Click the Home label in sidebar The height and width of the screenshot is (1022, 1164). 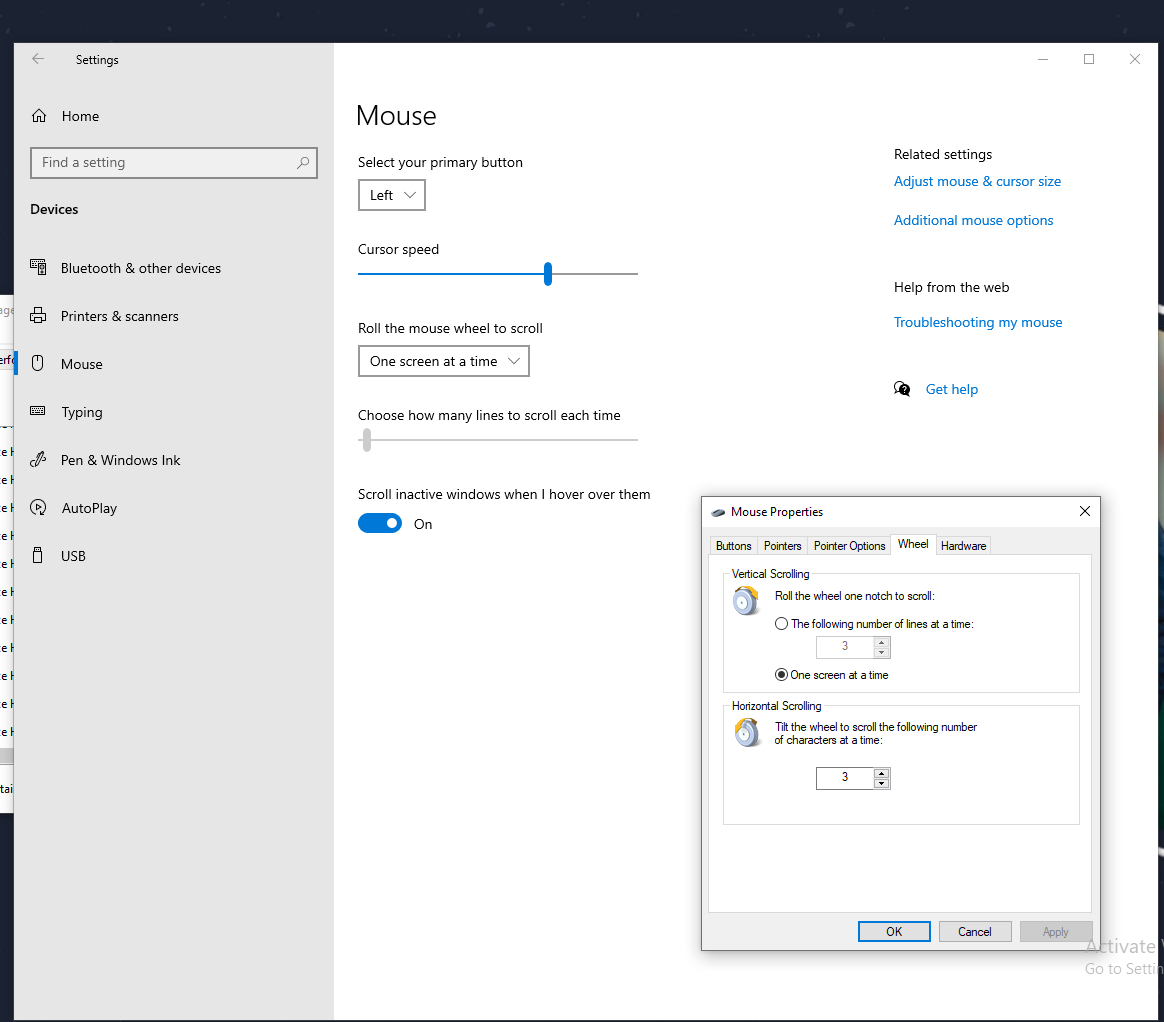click(x=80, y=116)
